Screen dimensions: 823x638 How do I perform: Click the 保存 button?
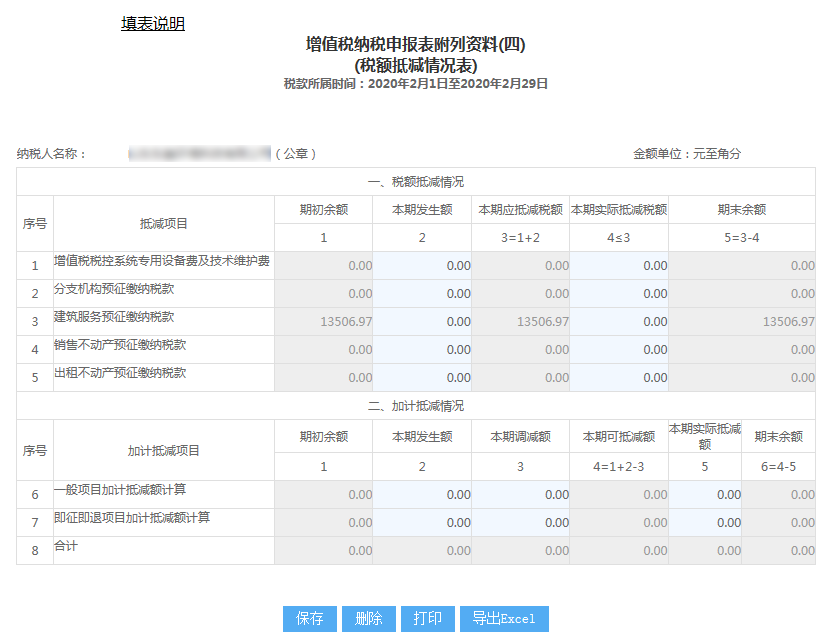click(x=310, y=619)
